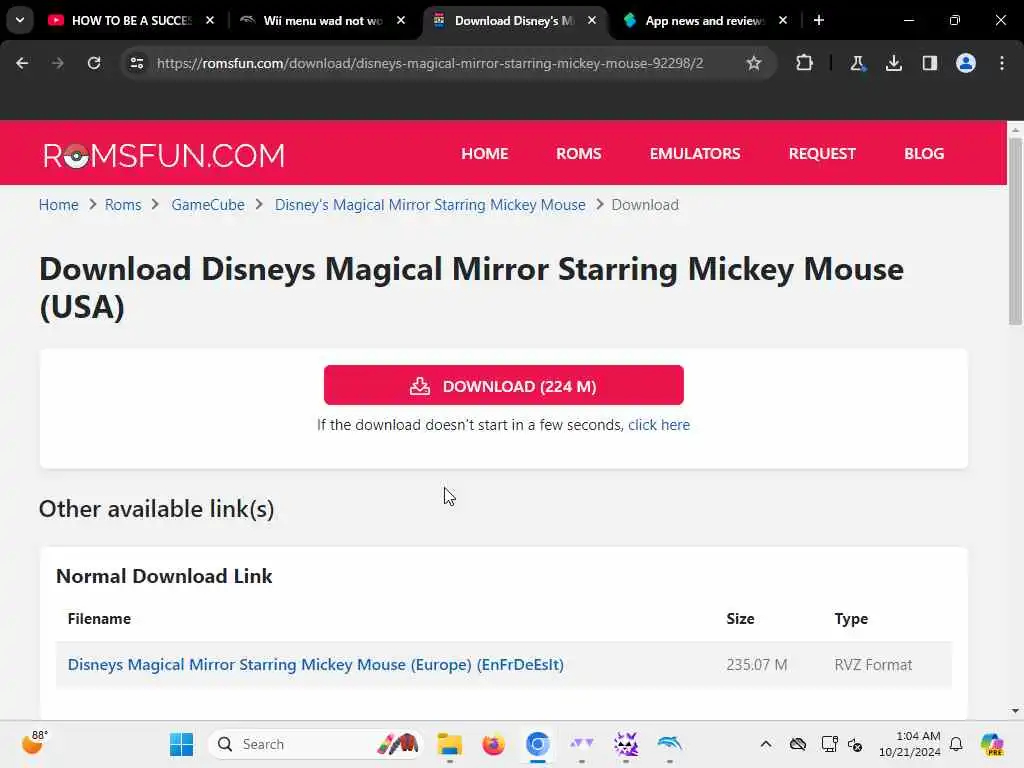Bookmark this page with the star
Image resolution: width=1024 pixels, height=768 pixels.
pyautogui.click(x=754, y=63)
